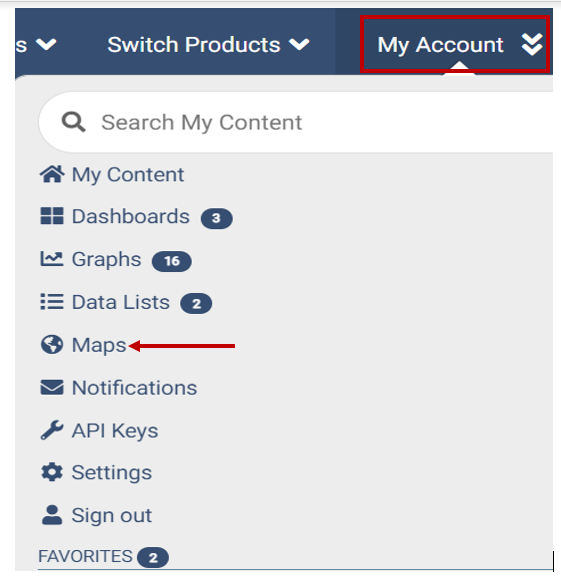Collapse the My Account dropdown menu
The width and height of the screenshot is (561, 577).
[x=455, y=45]
